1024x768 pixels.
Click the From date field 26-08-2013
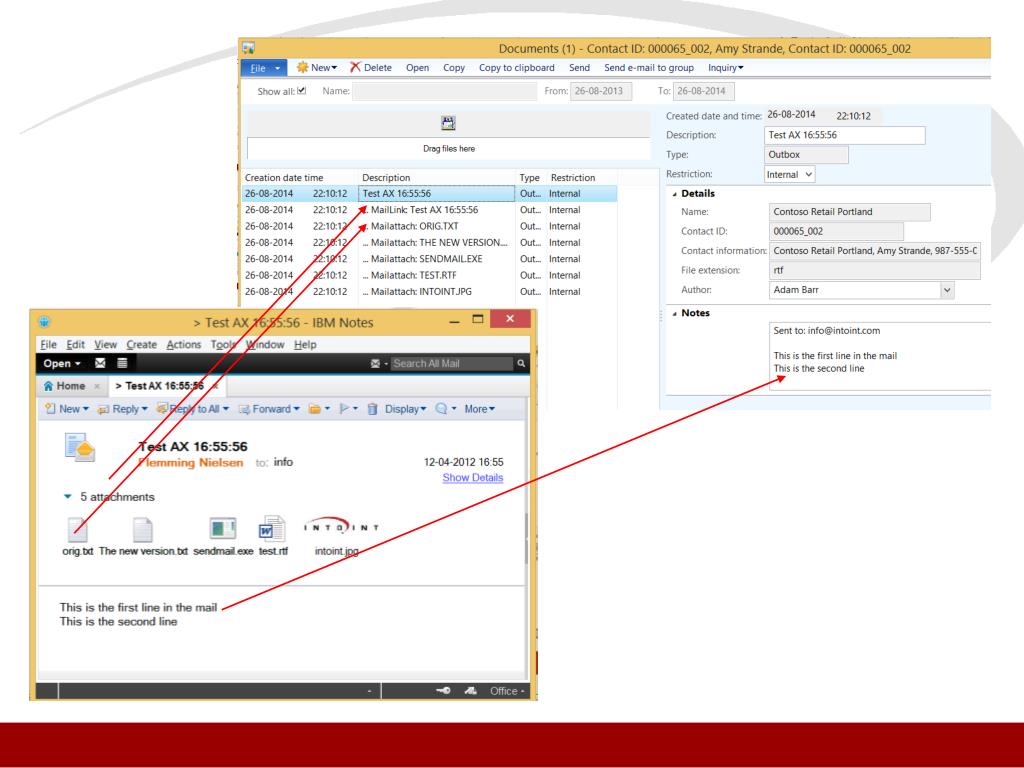click(x=601, y=91)
